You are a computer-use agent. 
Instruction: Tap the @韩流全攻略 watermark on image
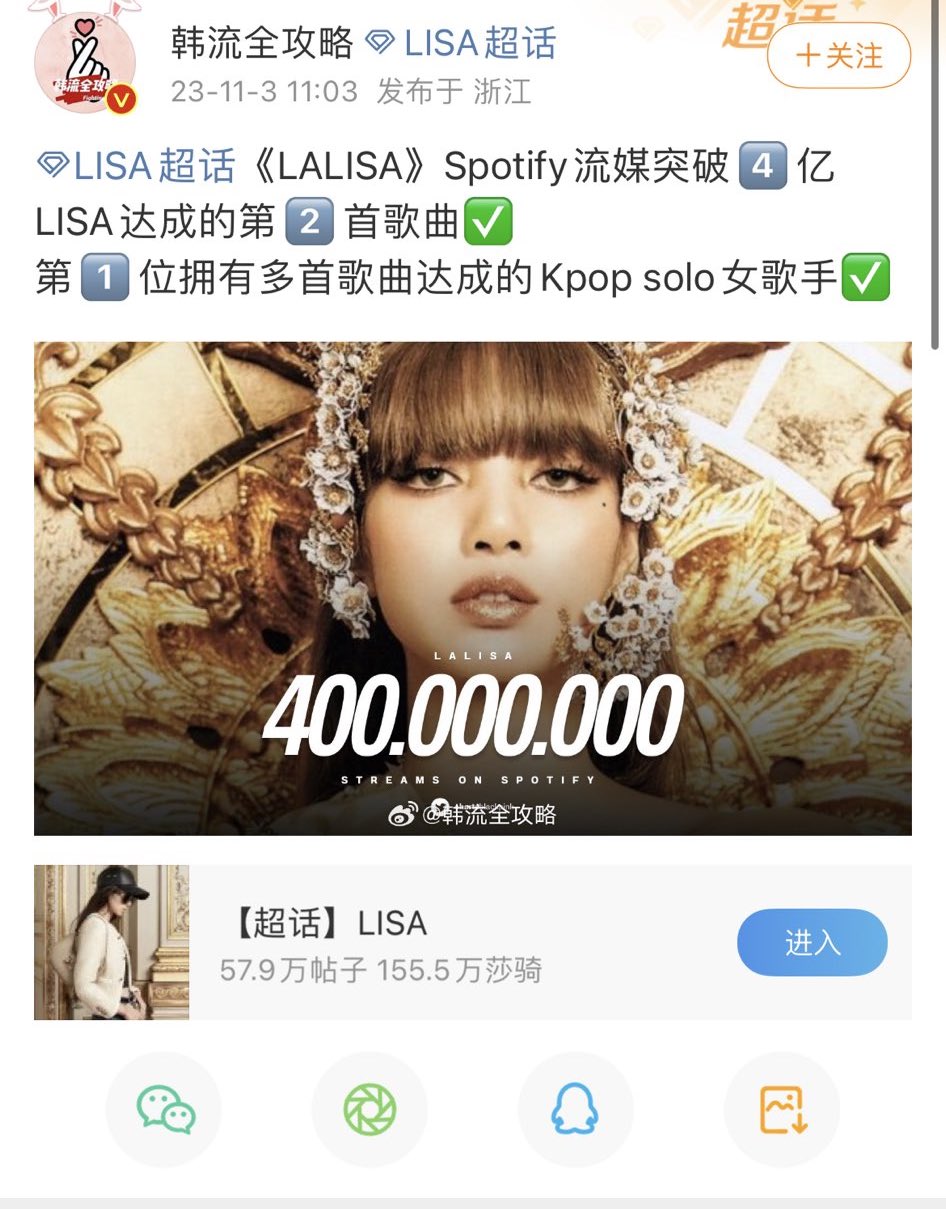[472, 814]
